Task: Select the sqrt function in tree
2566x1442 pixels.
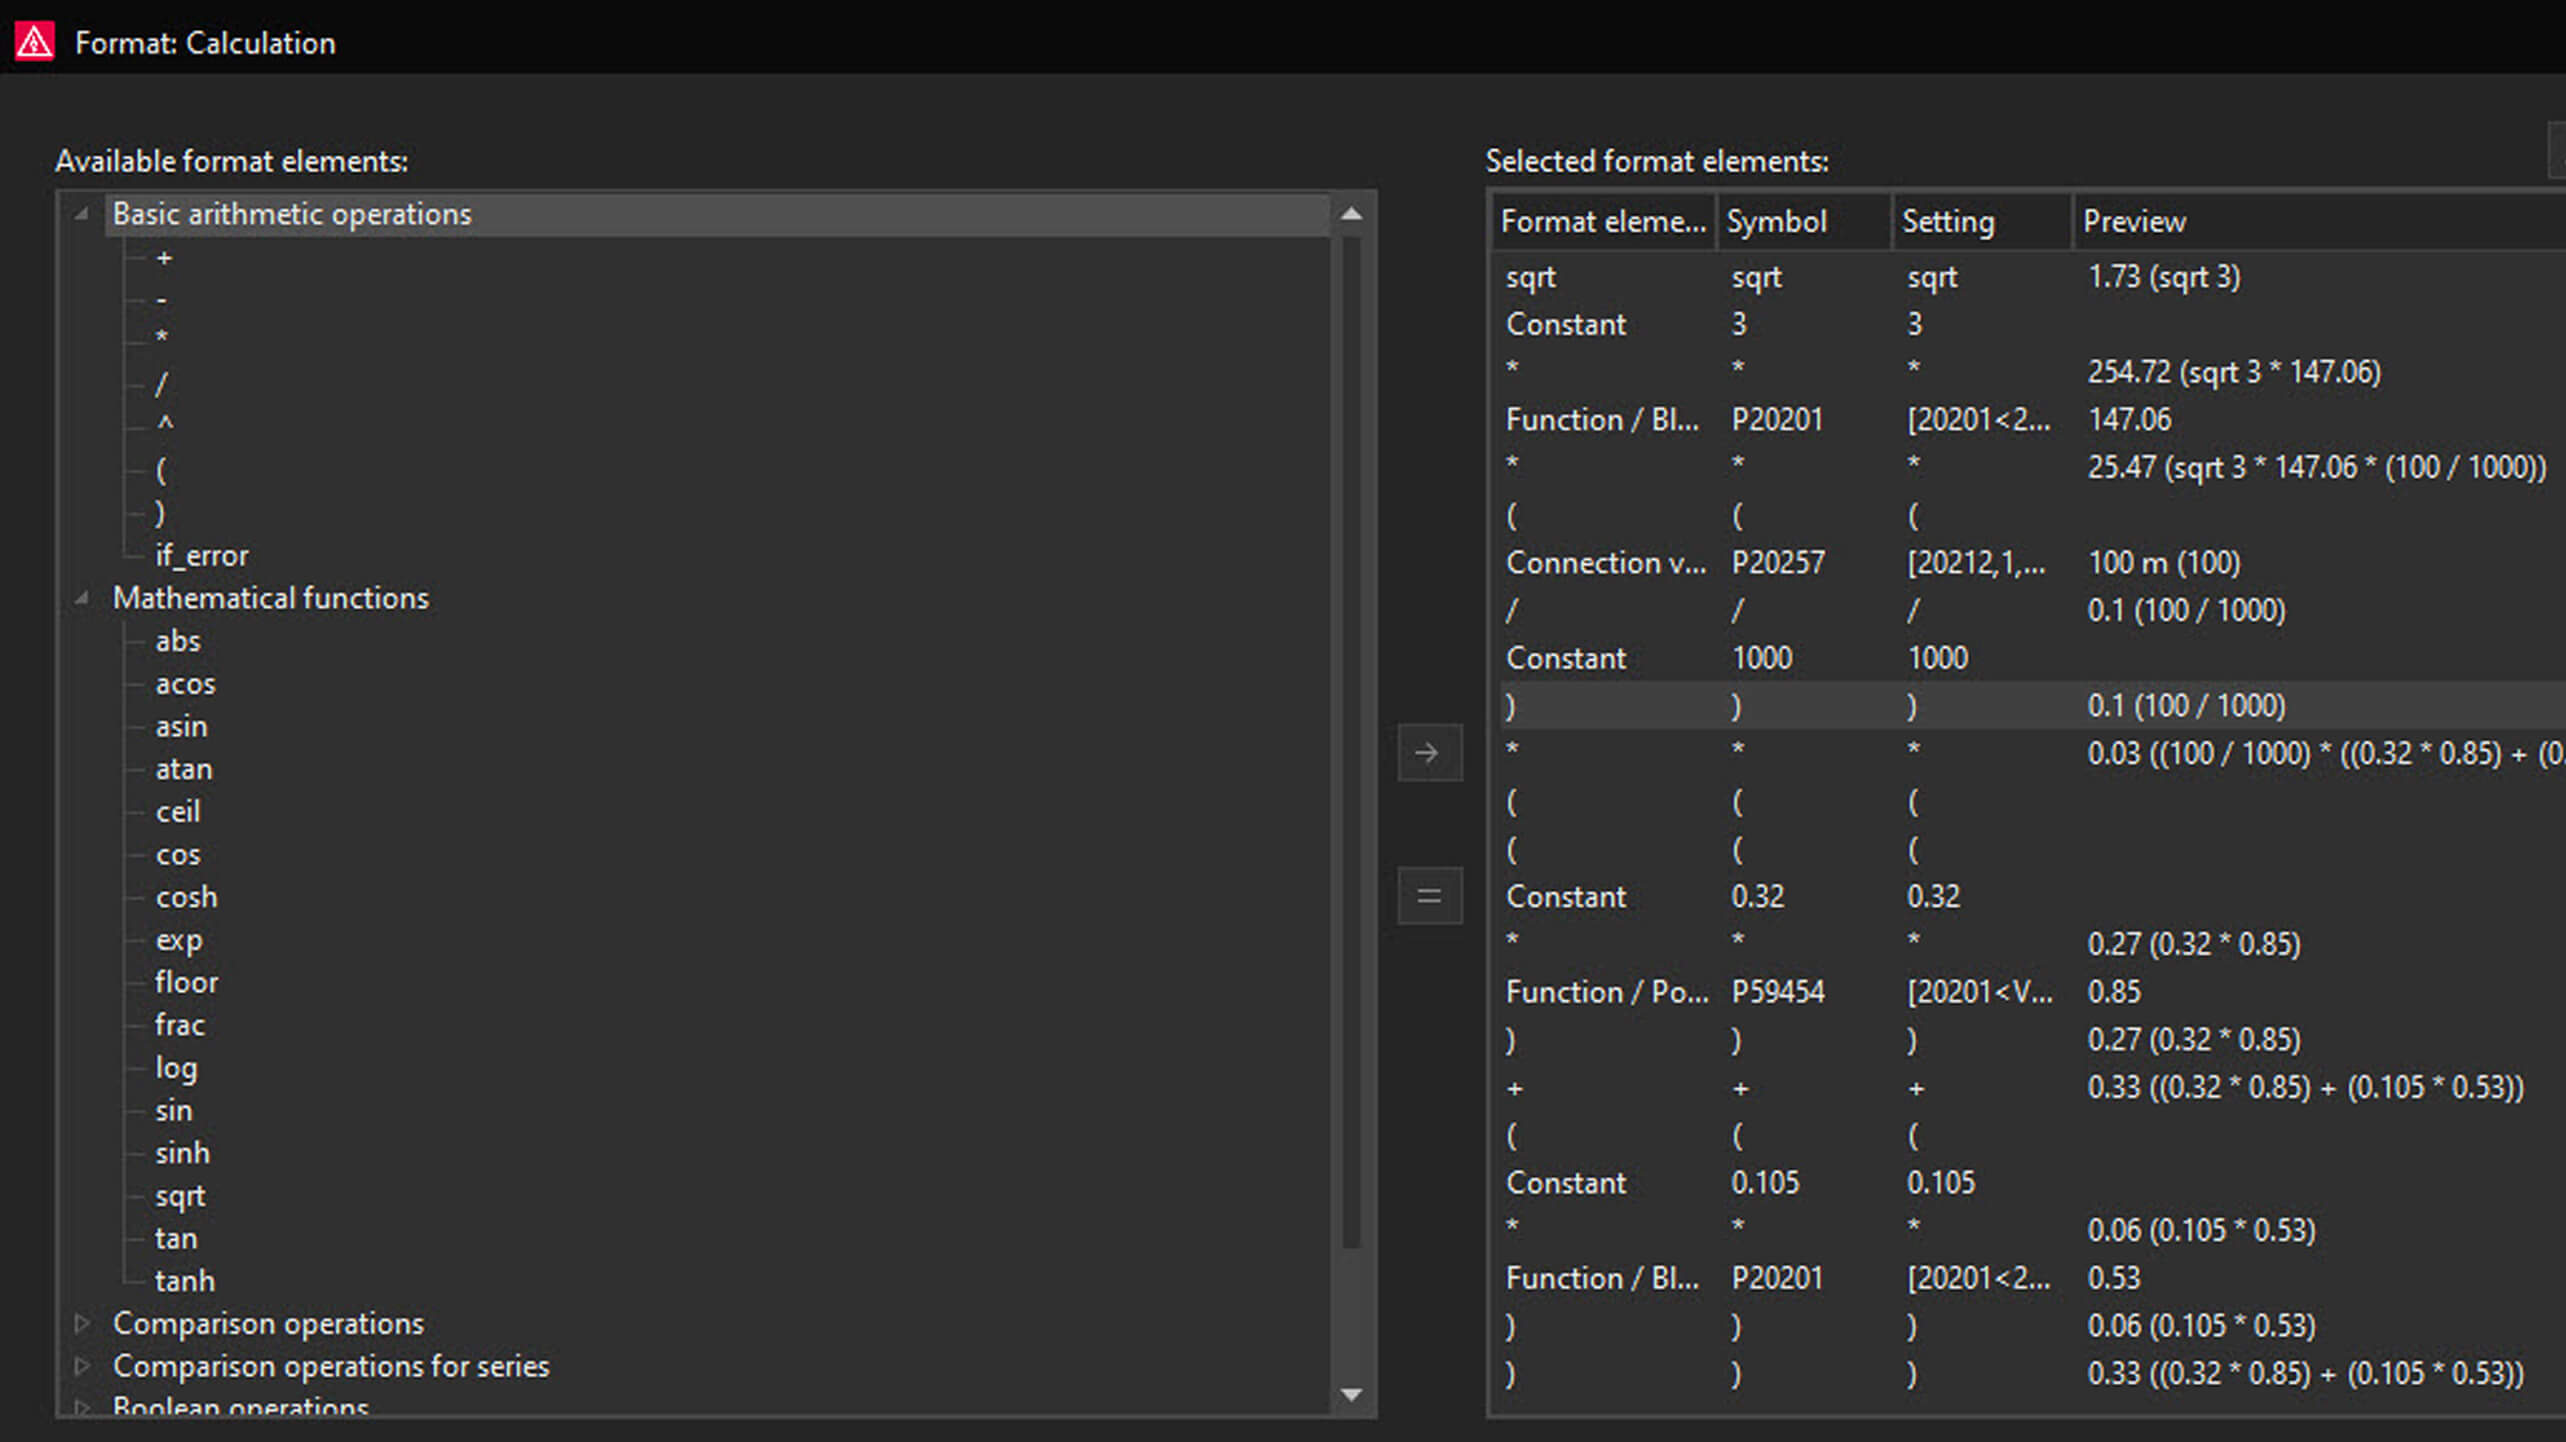Action: tap(180, 1196)
